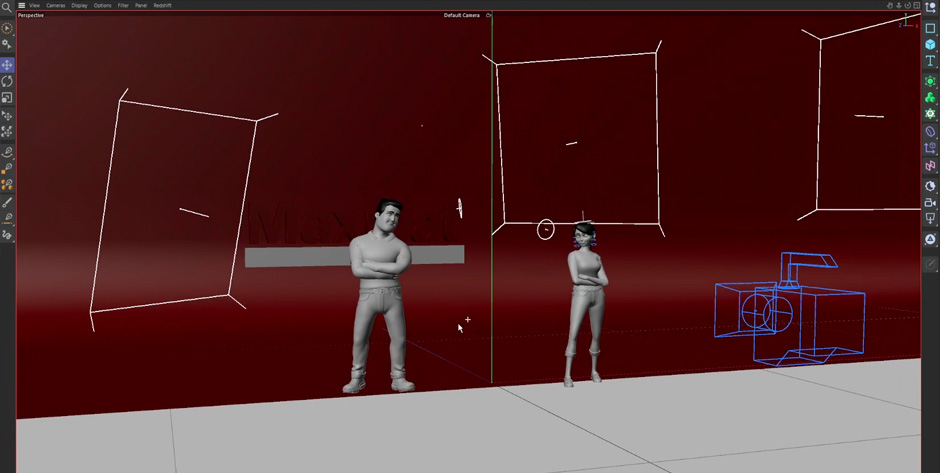The image size is (940, 473).
Task: Open the Redshift viewport menu
Action: click(x=162, y=5)
